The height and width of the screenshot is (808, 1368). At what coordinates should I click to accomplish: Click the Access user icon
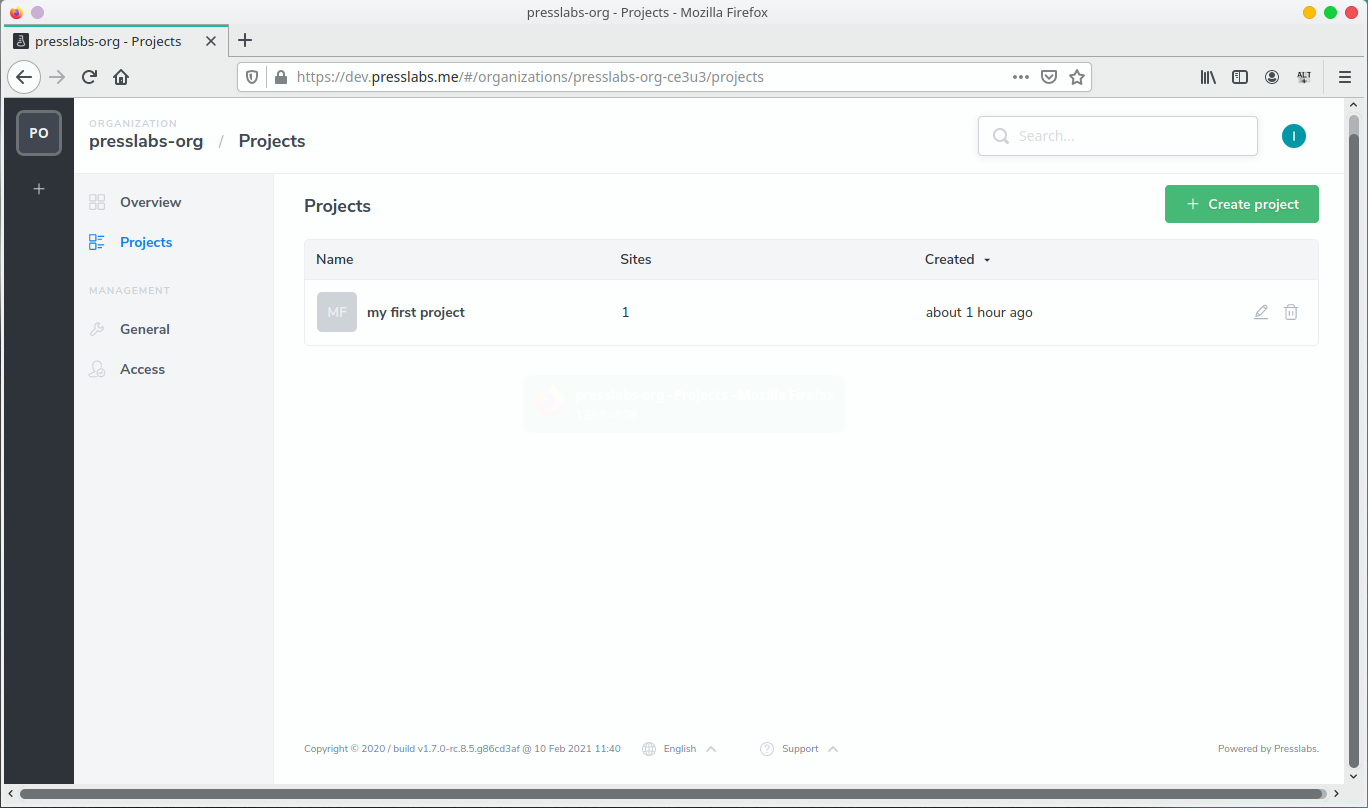[x=97, y=369]
